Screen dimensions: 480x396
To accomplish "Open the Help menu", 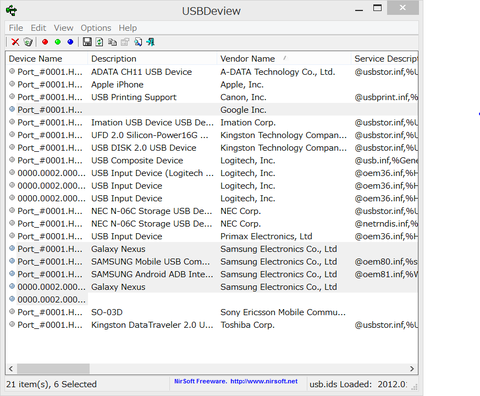I will pyautogui.click(x=128, y=28).
